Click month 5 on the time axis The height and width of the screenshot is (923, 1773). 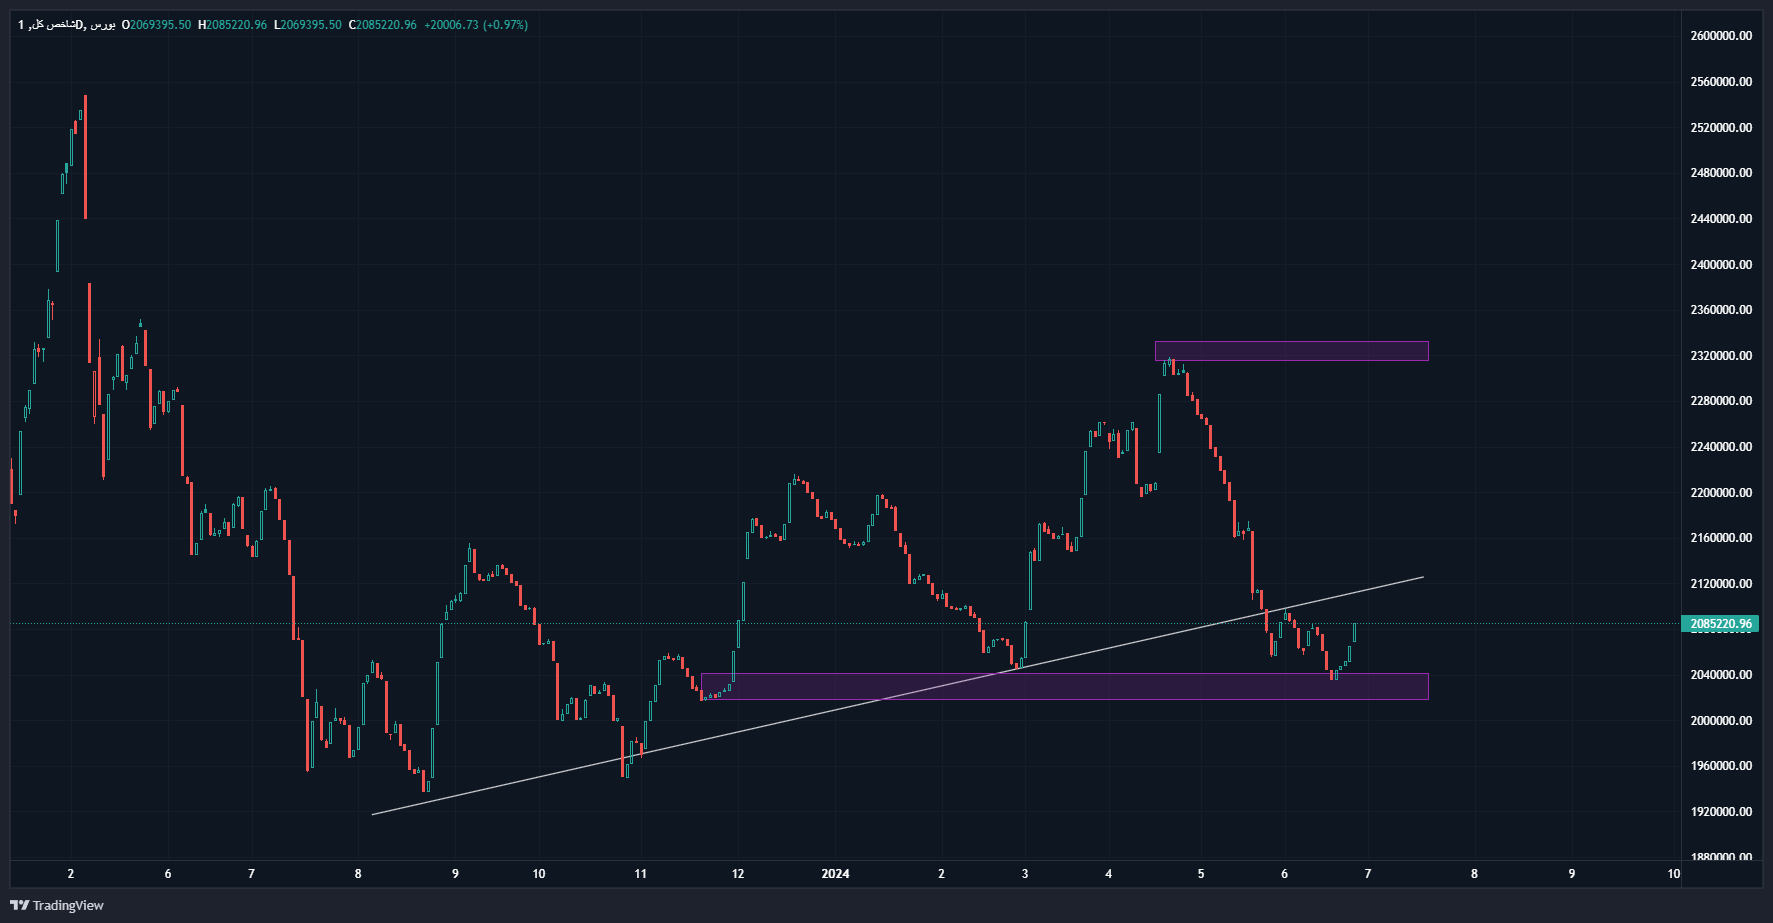(1201, 874)
